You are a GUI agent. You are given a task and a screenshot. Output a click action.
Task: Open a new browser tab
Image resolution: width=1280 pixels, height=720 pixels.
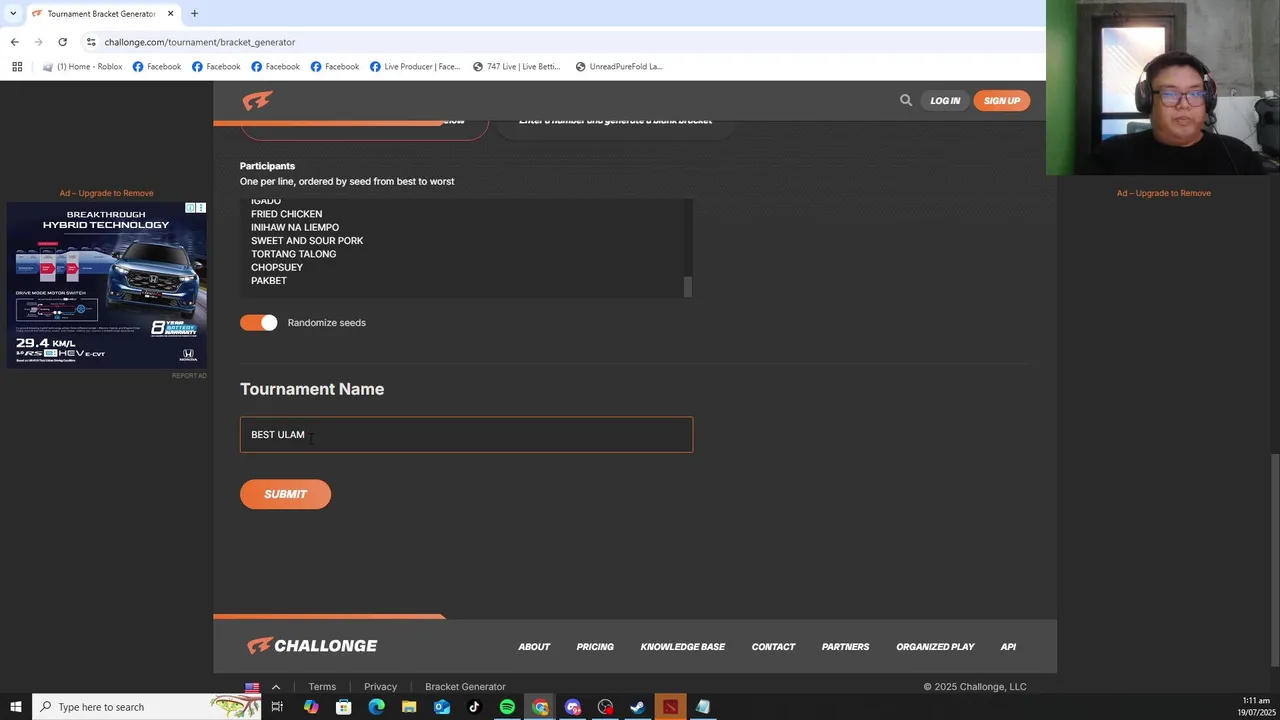194,14
